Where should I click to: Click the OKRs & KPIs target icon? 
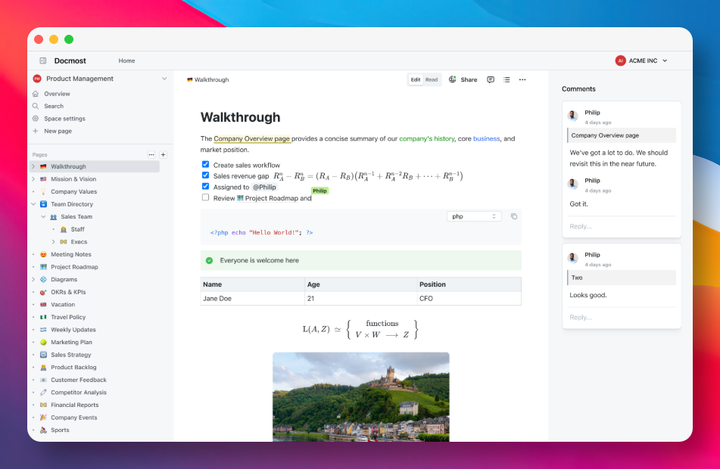point(43,292)
